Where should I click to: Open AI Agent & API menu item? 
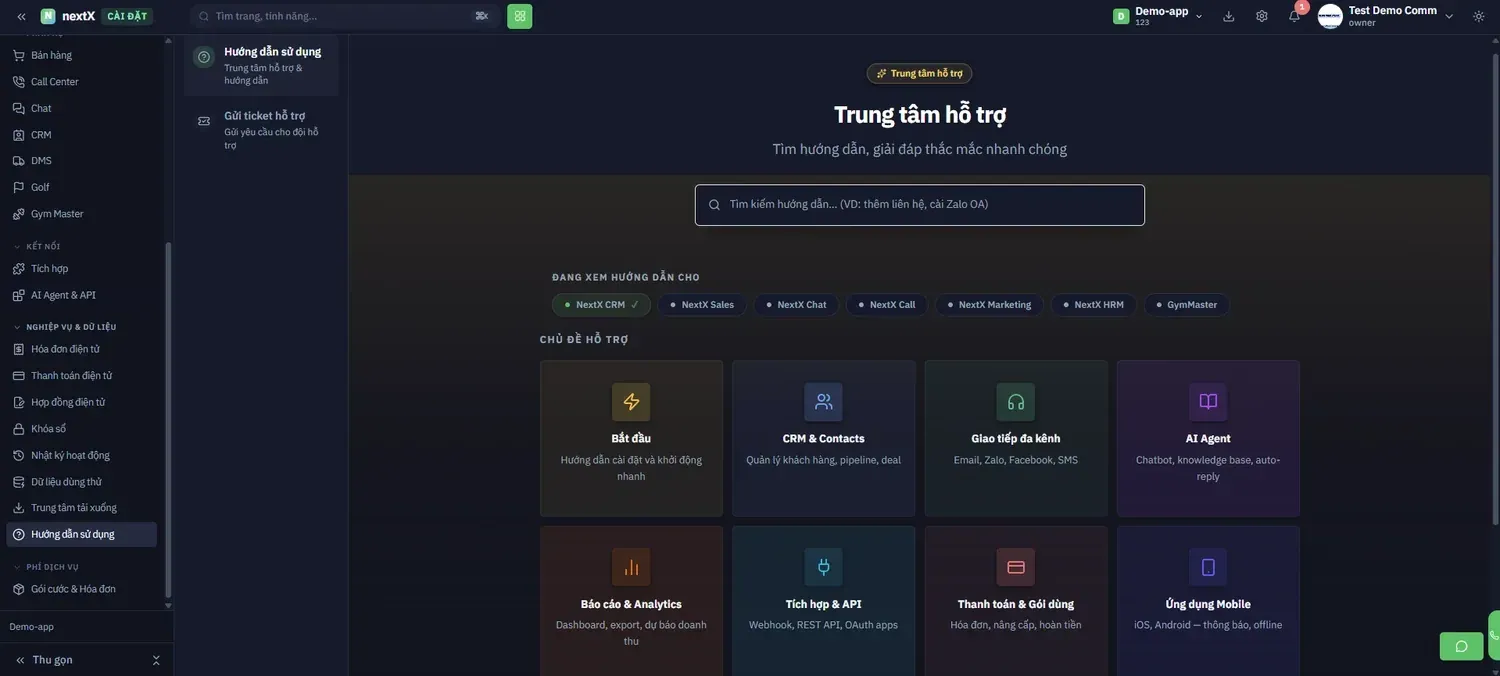[81, 295]
